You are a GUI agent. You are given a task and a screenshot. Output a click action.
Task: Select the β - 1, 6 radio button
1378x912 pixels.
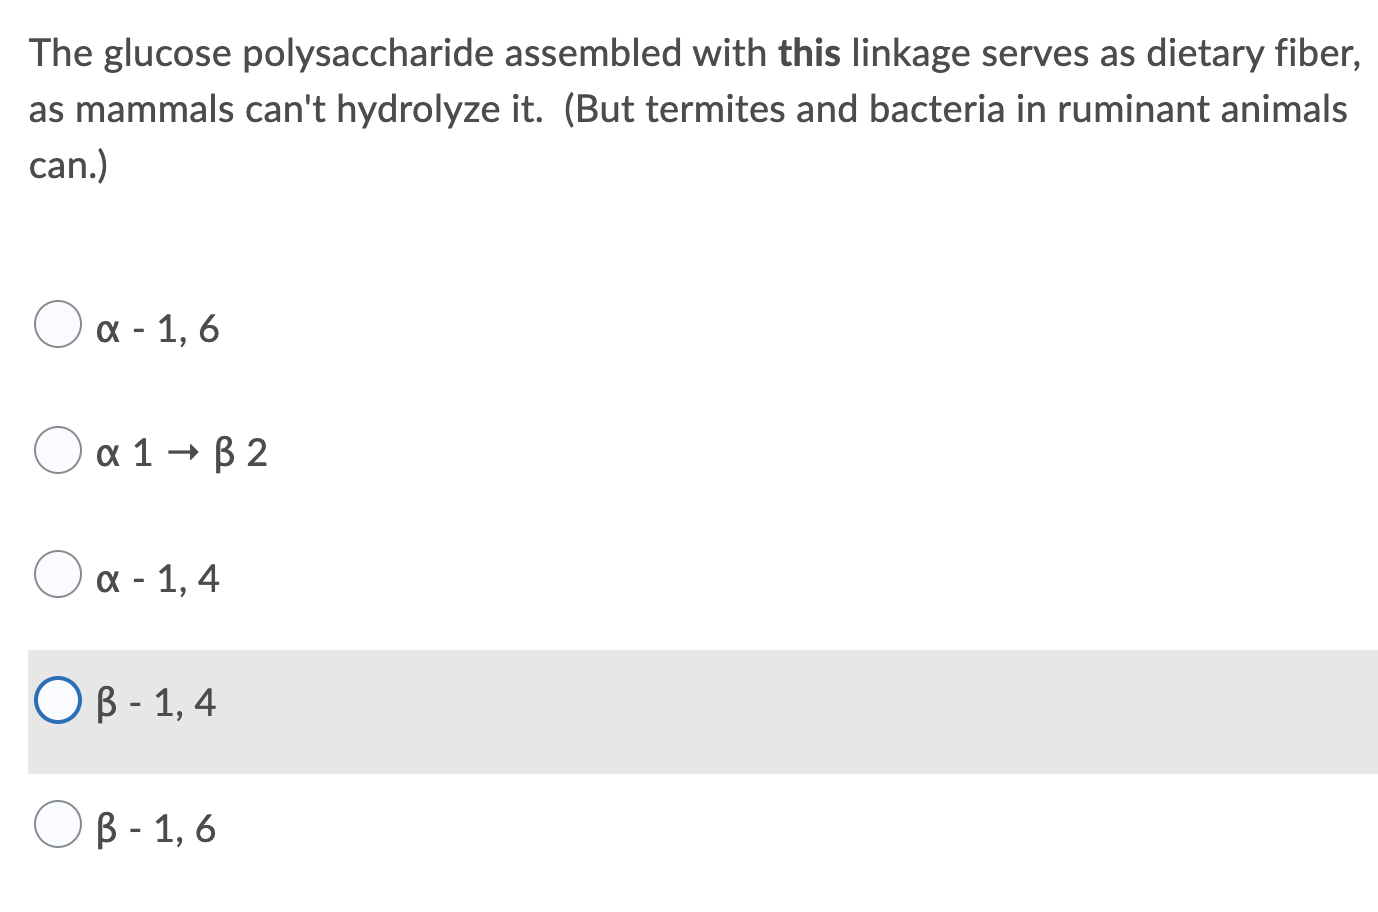point(57,825)
